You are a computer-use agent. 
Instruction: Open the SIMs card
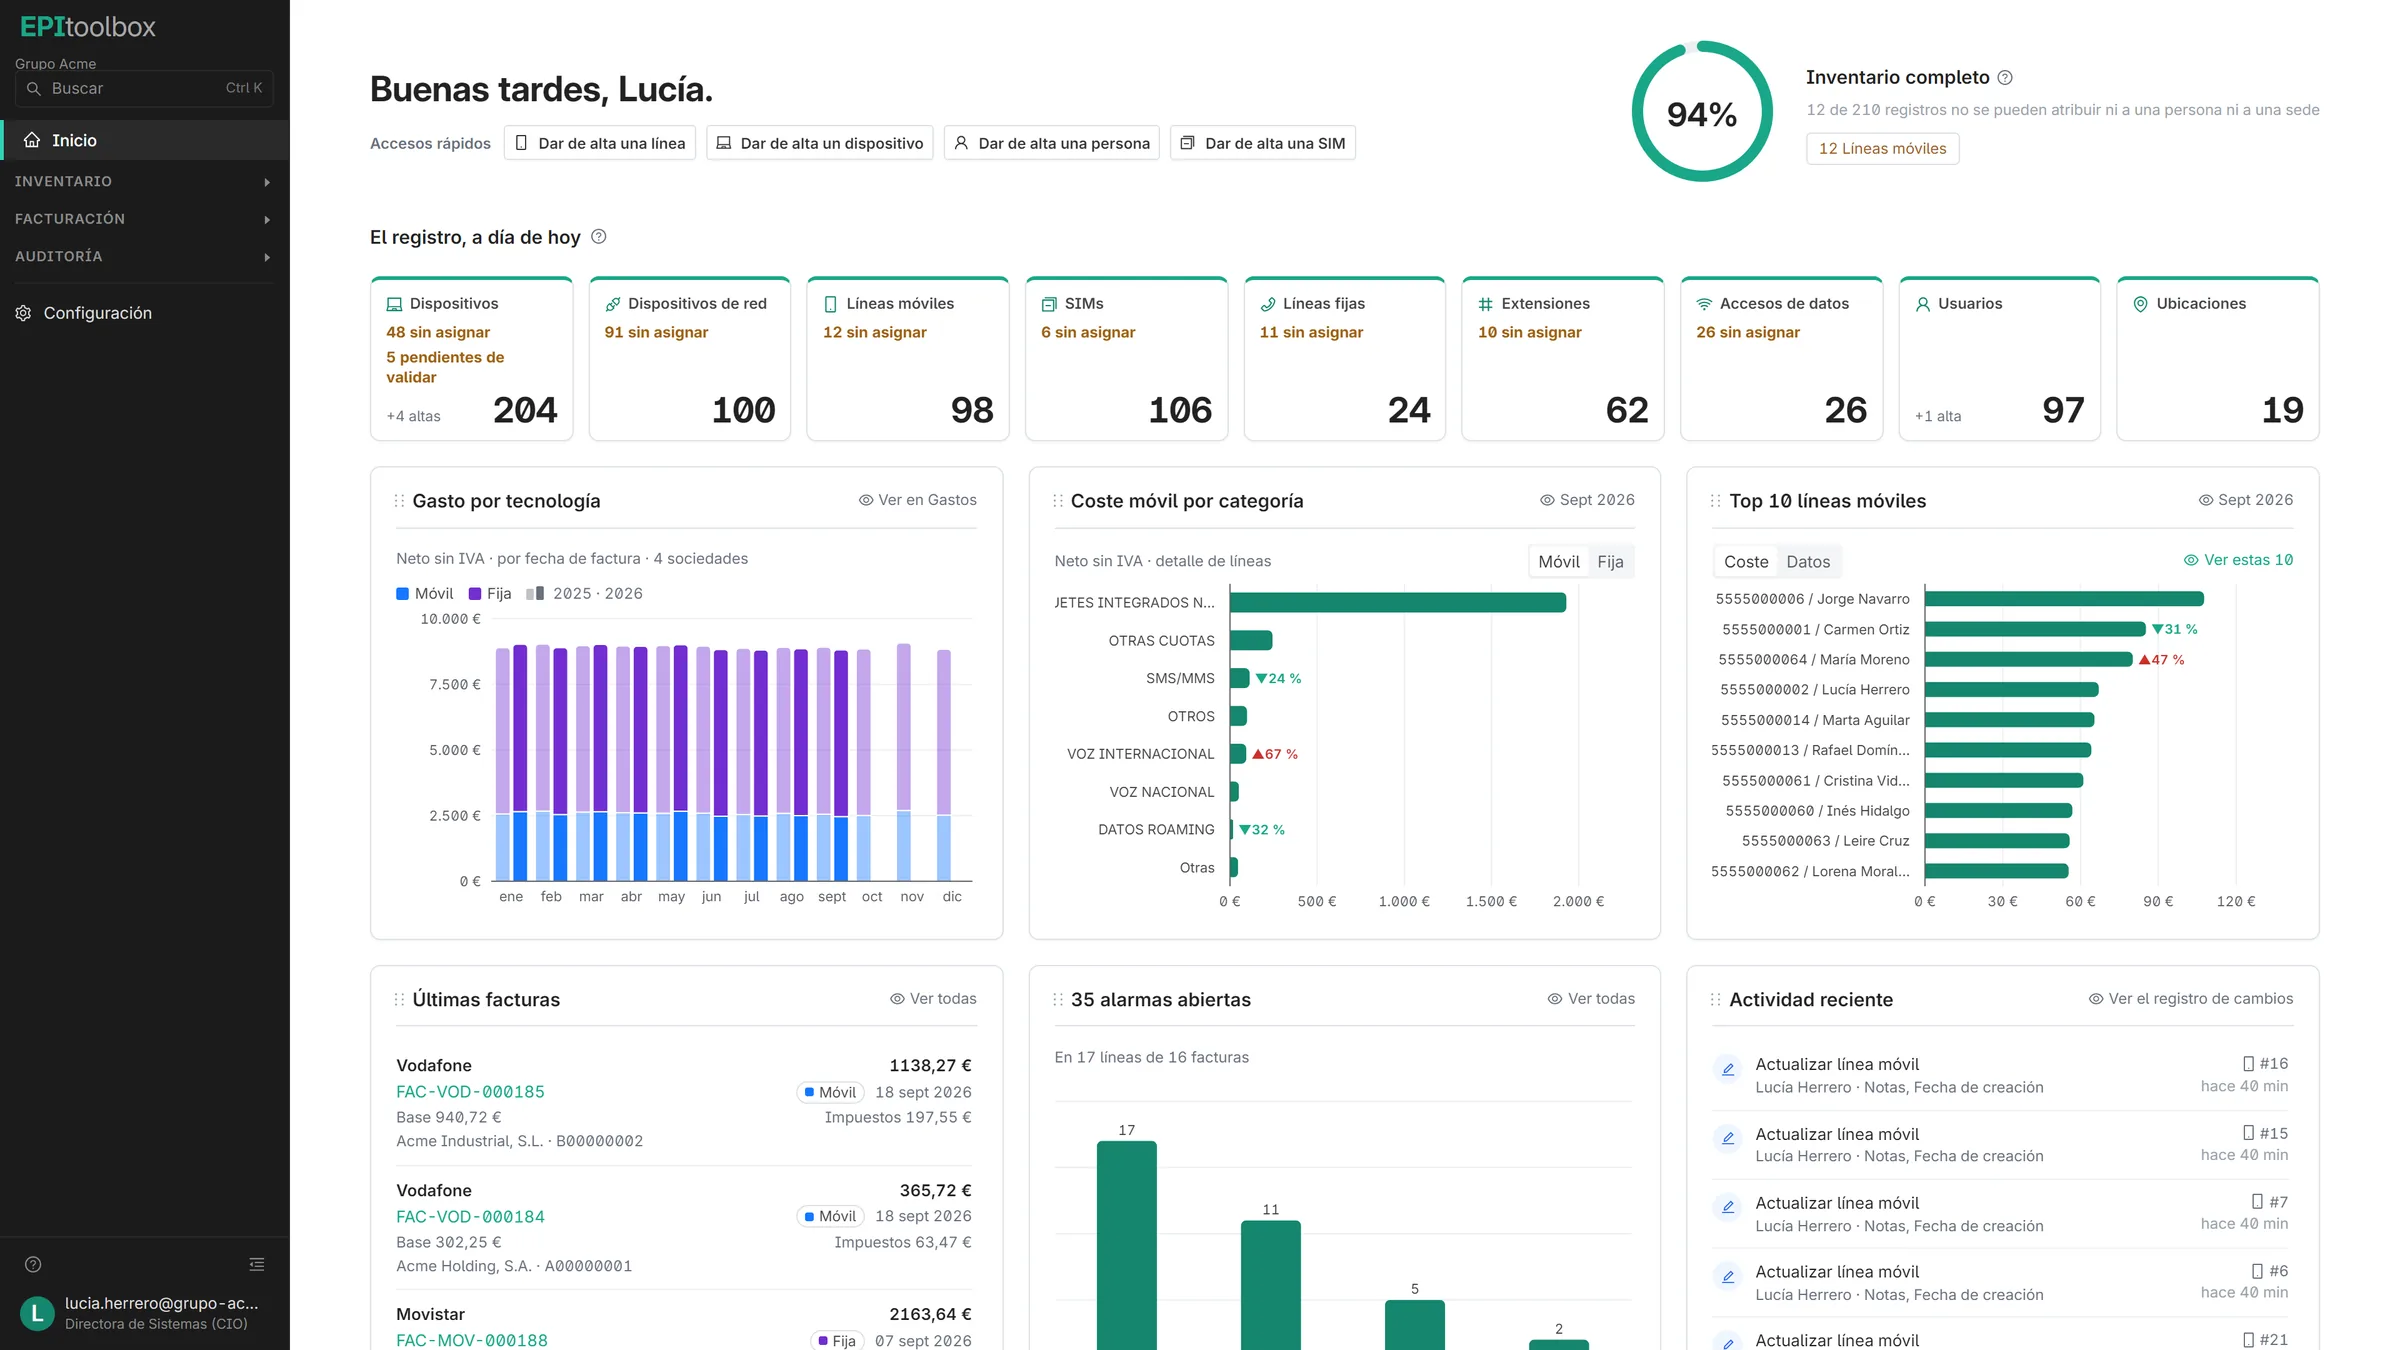pos(1126,359)
